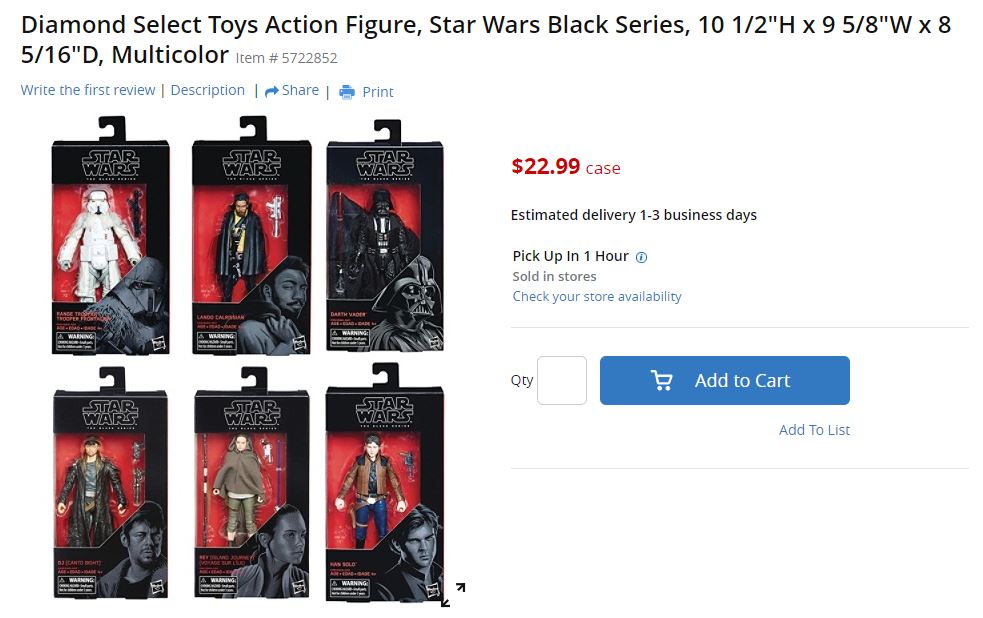Viewport: 983px width, 618px height.
Task: Click the Share text link
Action: pos(300,90)
